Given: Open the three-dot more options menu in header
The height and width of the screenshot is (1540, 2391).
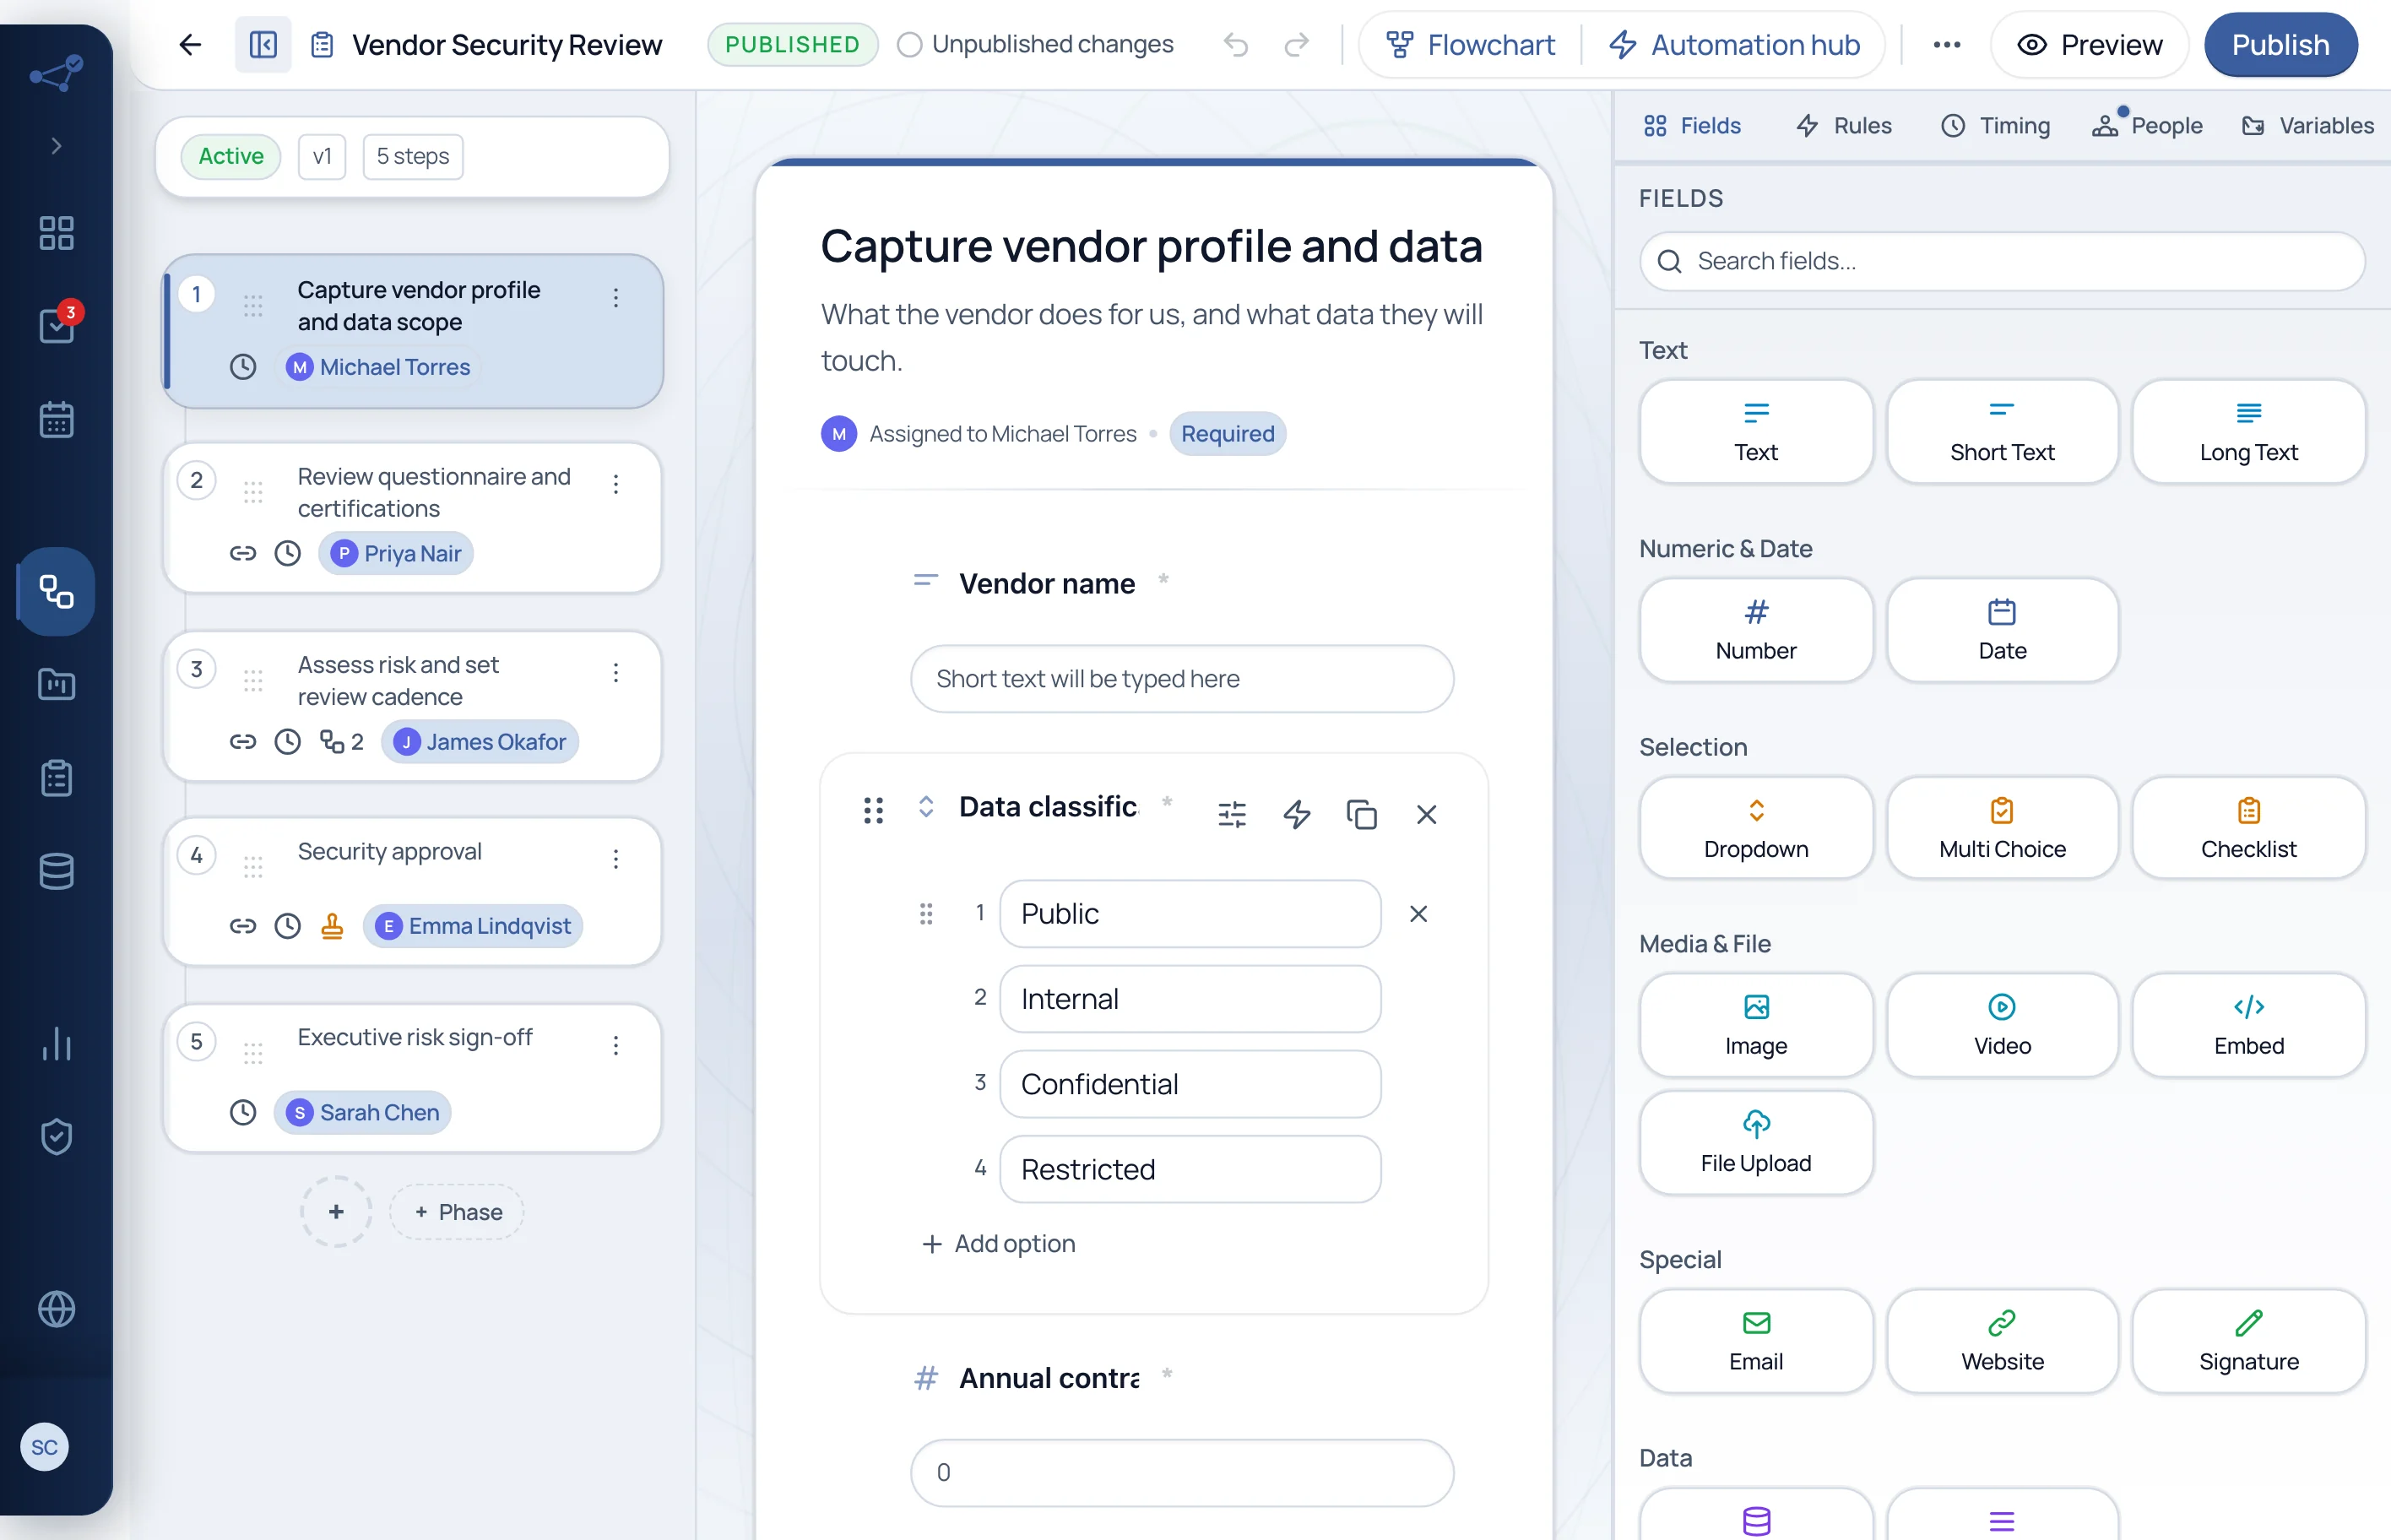Looking at the screenshot, I should (1946, 44).
